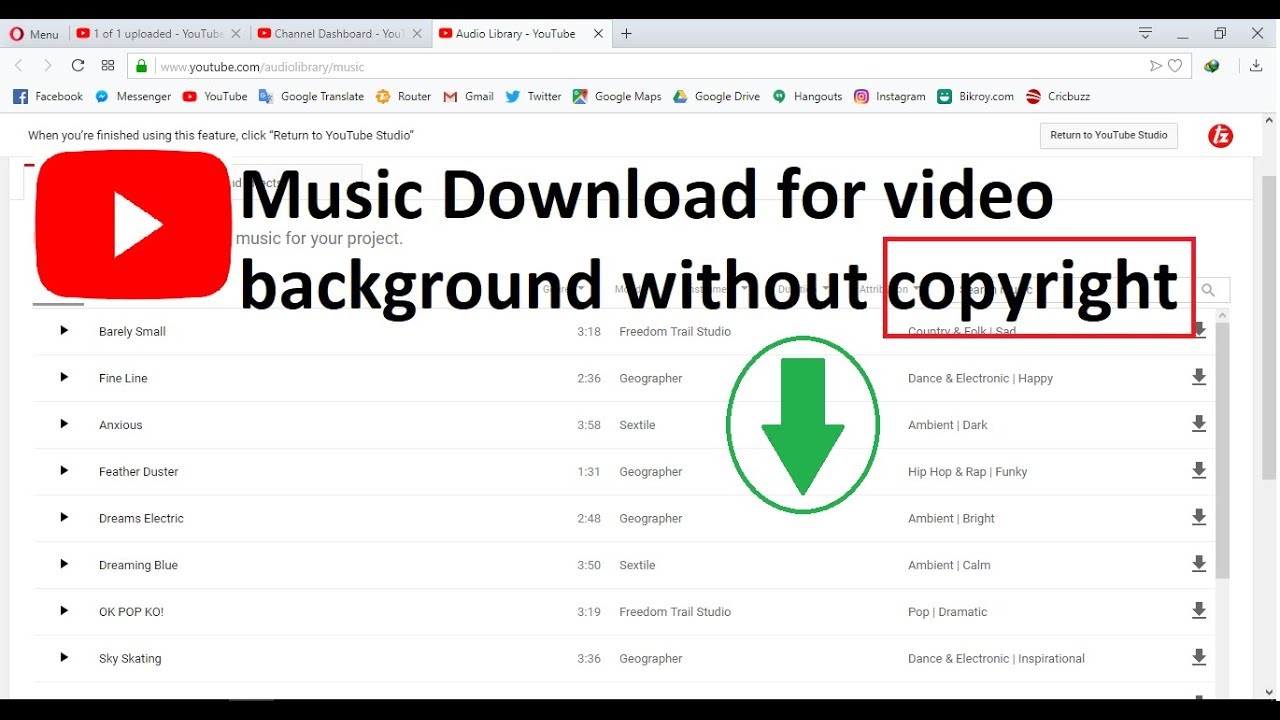Viewport: 1280px width, 720px height.
Task: Open the Speed Dial start page
Action: [x=108, y=66]
